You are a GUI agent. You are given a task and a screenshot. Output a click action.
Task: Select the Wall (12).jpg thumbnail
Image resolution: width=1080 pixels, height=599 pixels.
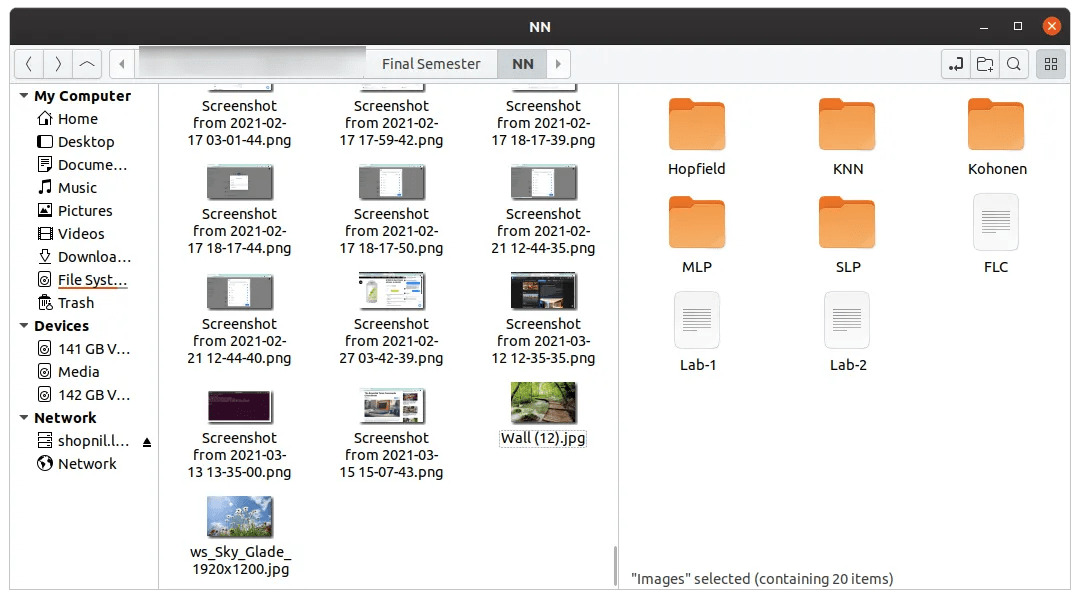pos(543,404)
